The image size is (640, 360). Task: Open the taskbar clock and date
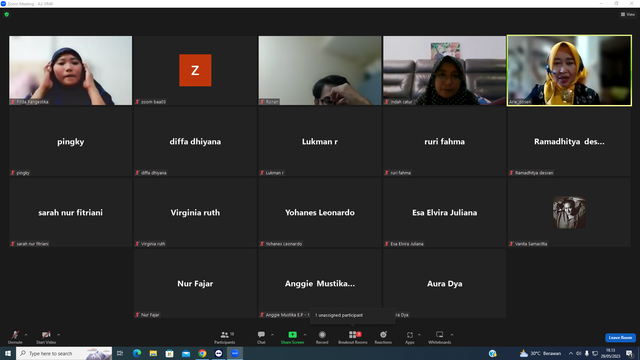click(x=611, y=353)
